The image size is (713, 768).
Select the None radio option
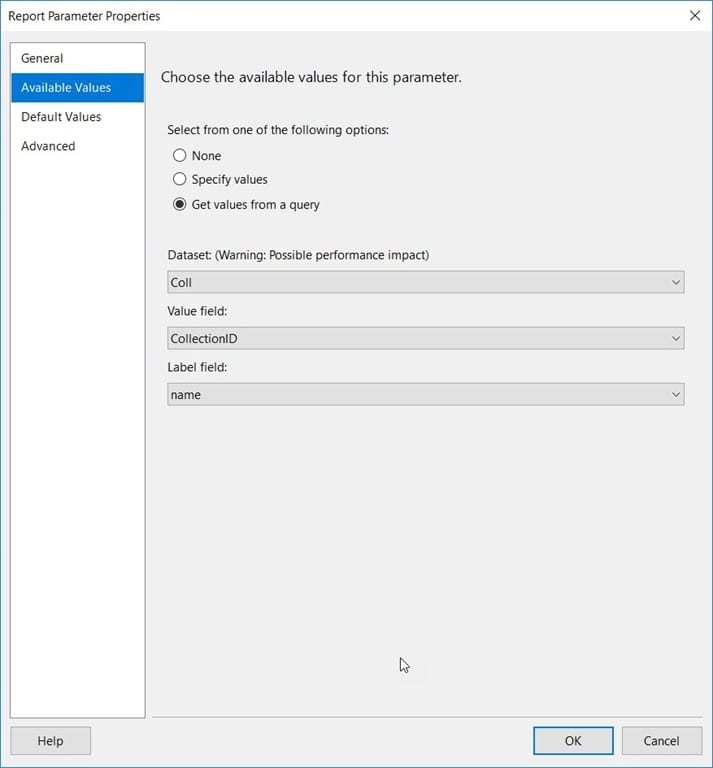pos(180,155)
